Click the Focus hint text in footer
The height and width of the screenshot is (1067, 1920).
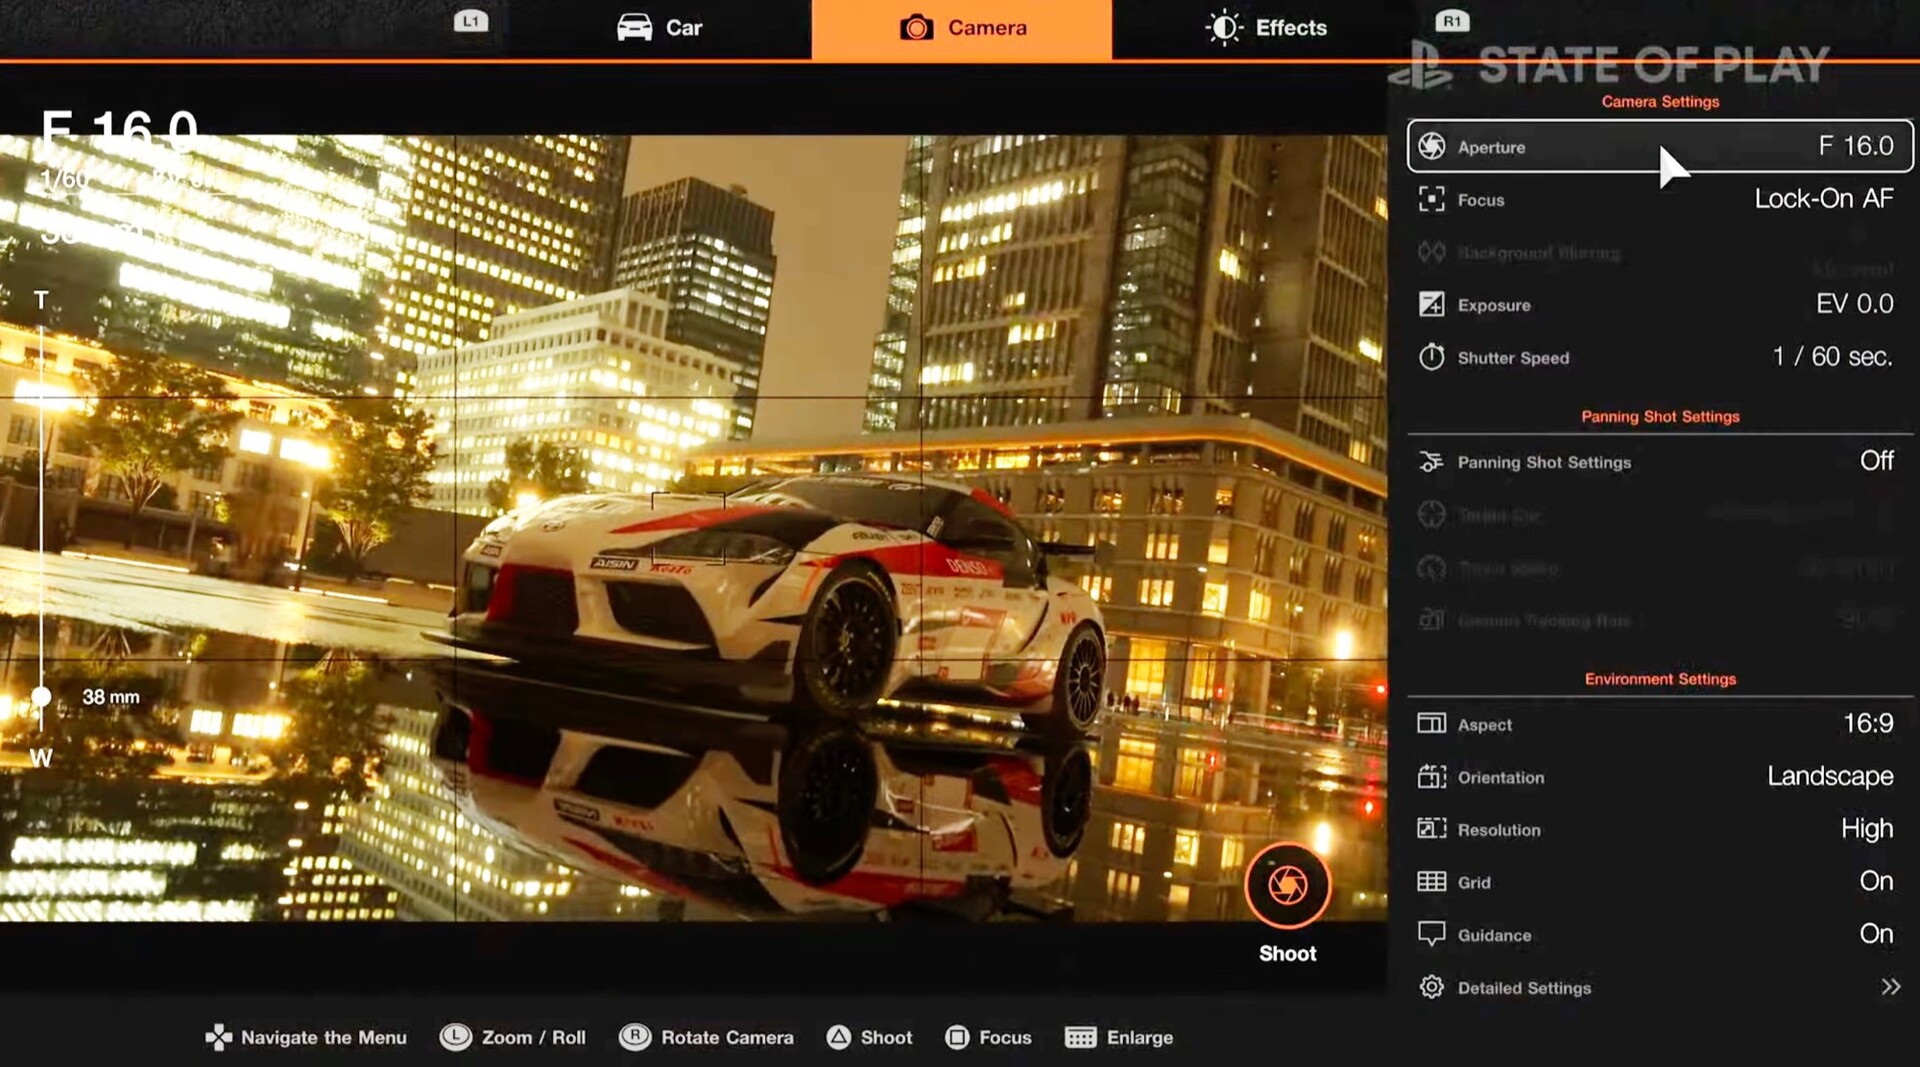(x=1005, y=1038)
